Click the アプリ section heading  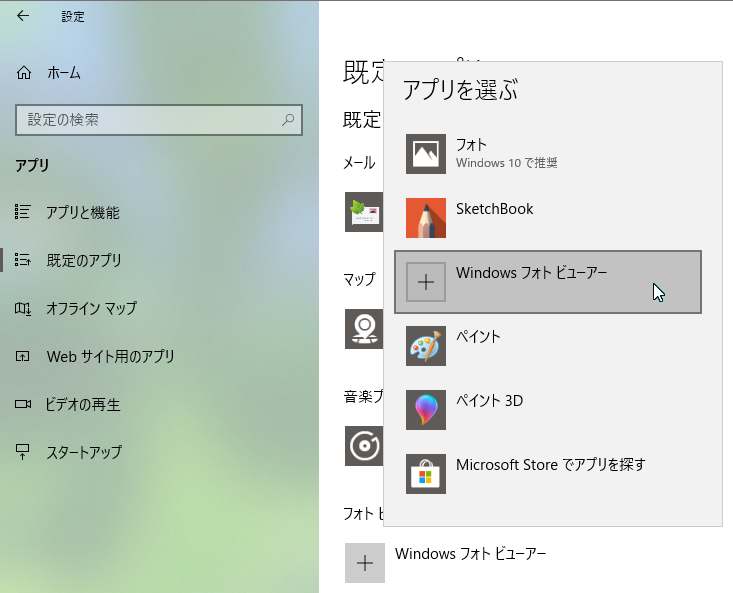32,165
